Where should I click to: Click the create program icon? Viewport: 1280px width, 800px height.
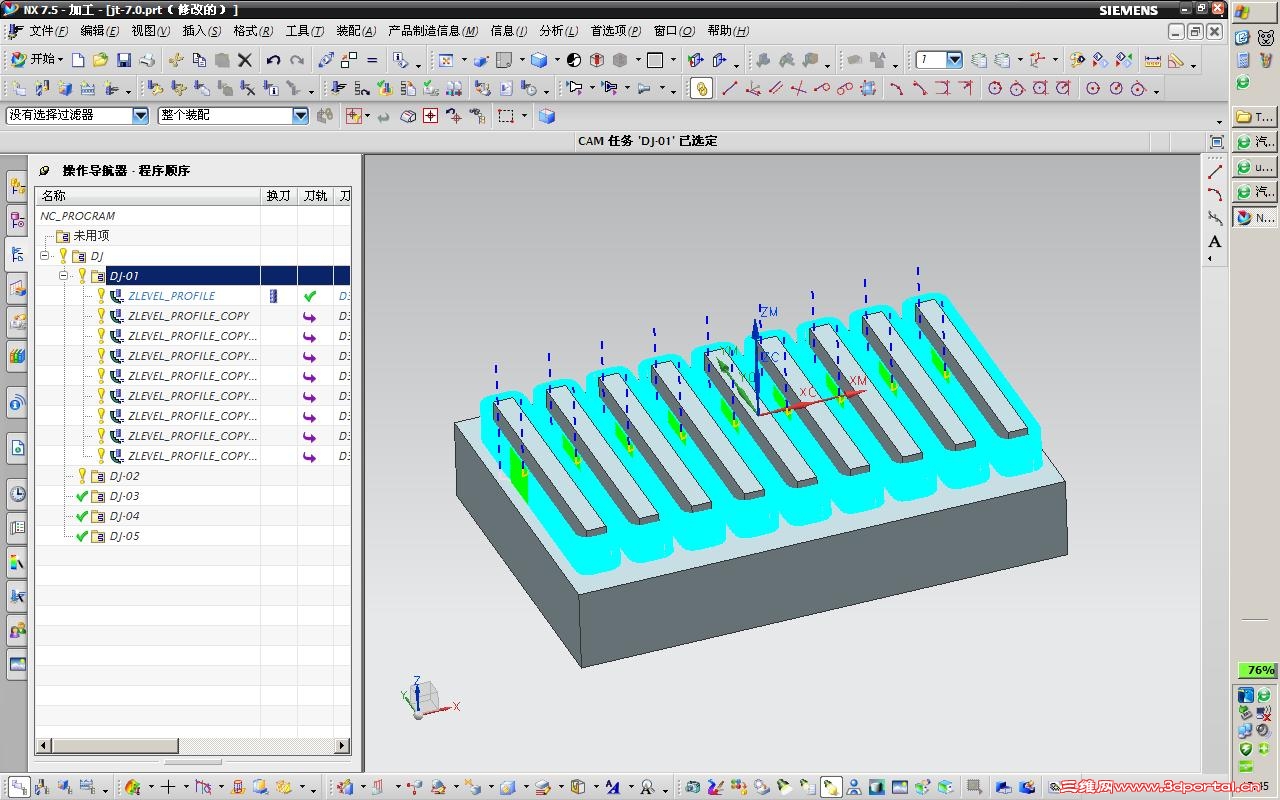click(19, 89)
